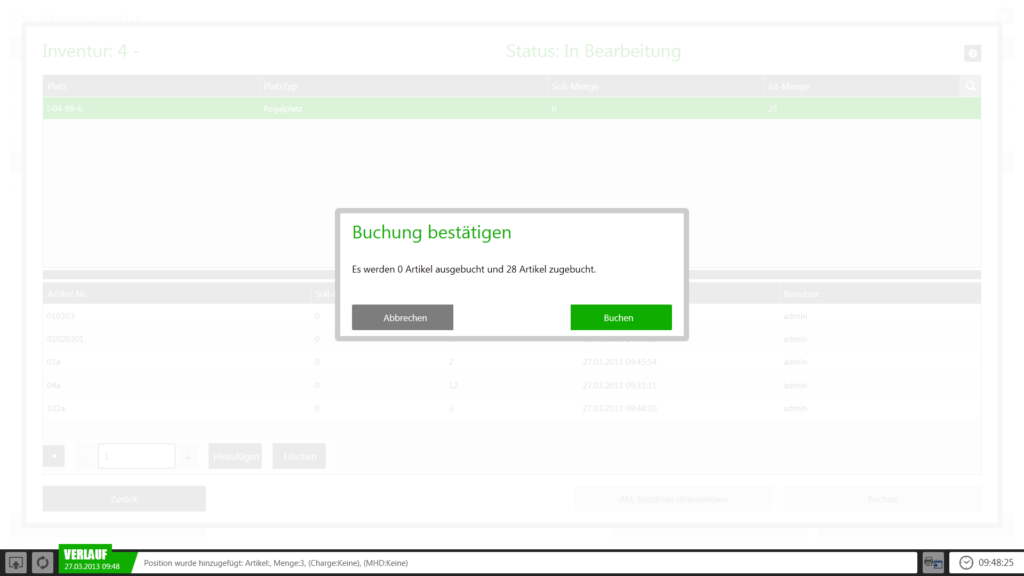Cancel the booking with Abbrechen
This screenshot has width=1024, height=576.
402,317
